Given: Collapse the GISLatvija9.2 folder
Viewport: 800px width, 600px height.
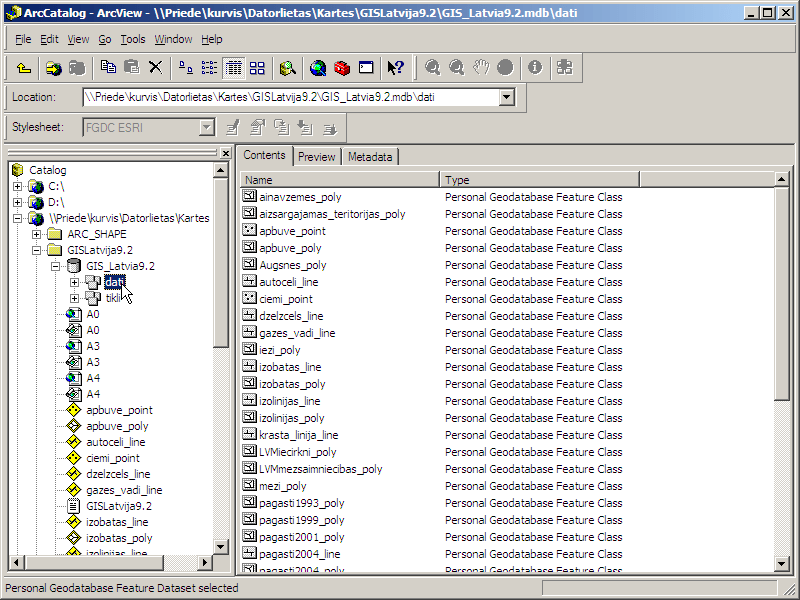Looking at the screenshot, I should tap(36, 251).
